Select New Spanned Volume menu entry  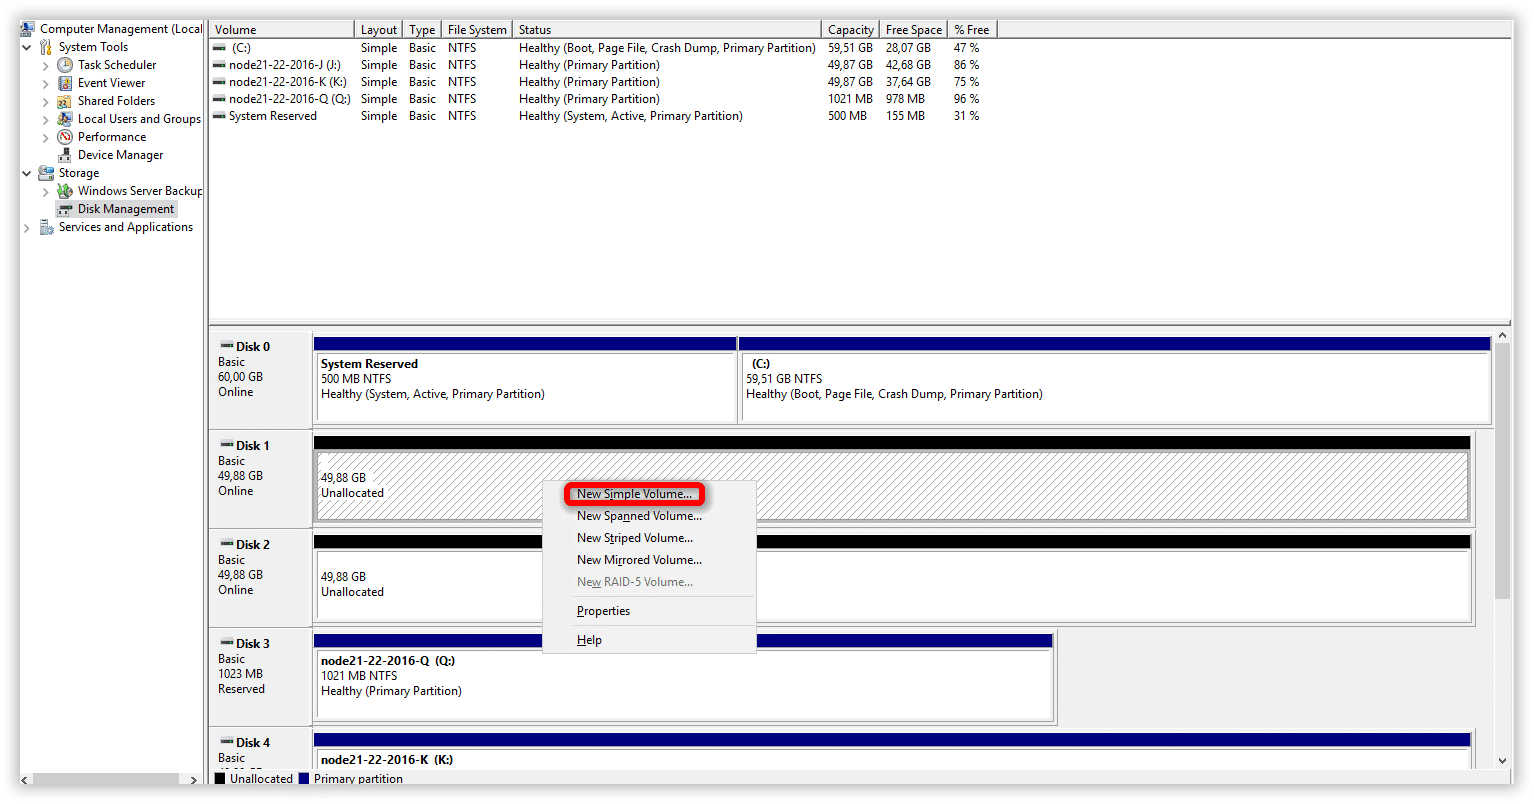point(639,516)
